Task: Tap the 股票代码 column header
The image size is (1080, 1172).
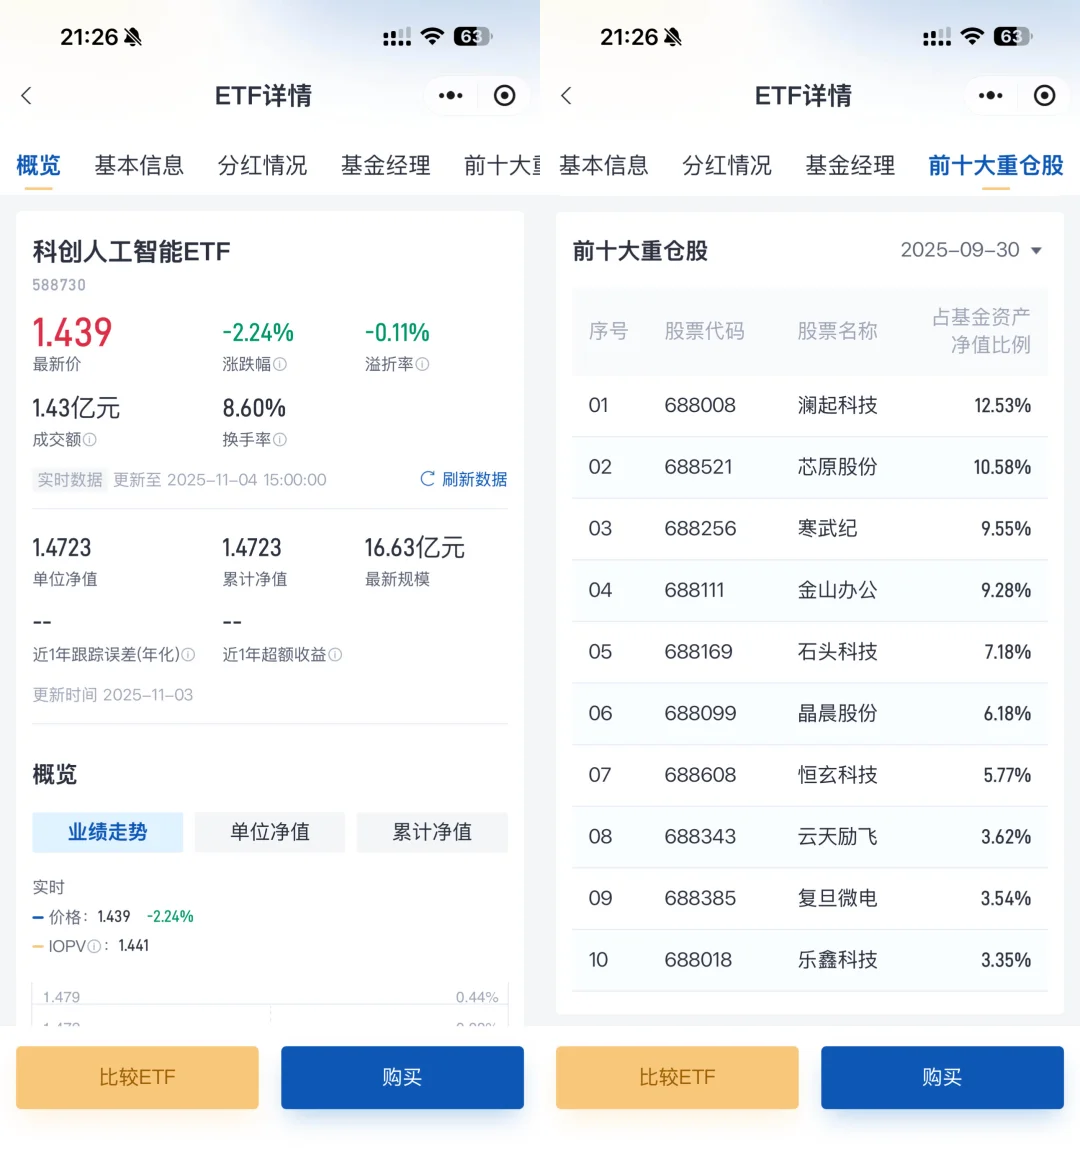Action: point(704,331)
